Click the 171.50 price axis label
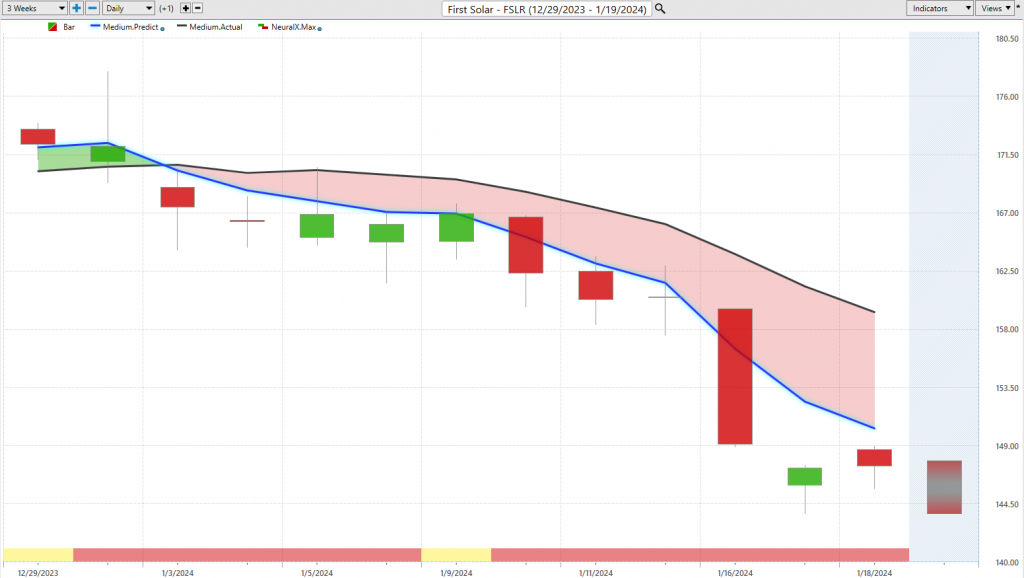 tap(1006, 155)
